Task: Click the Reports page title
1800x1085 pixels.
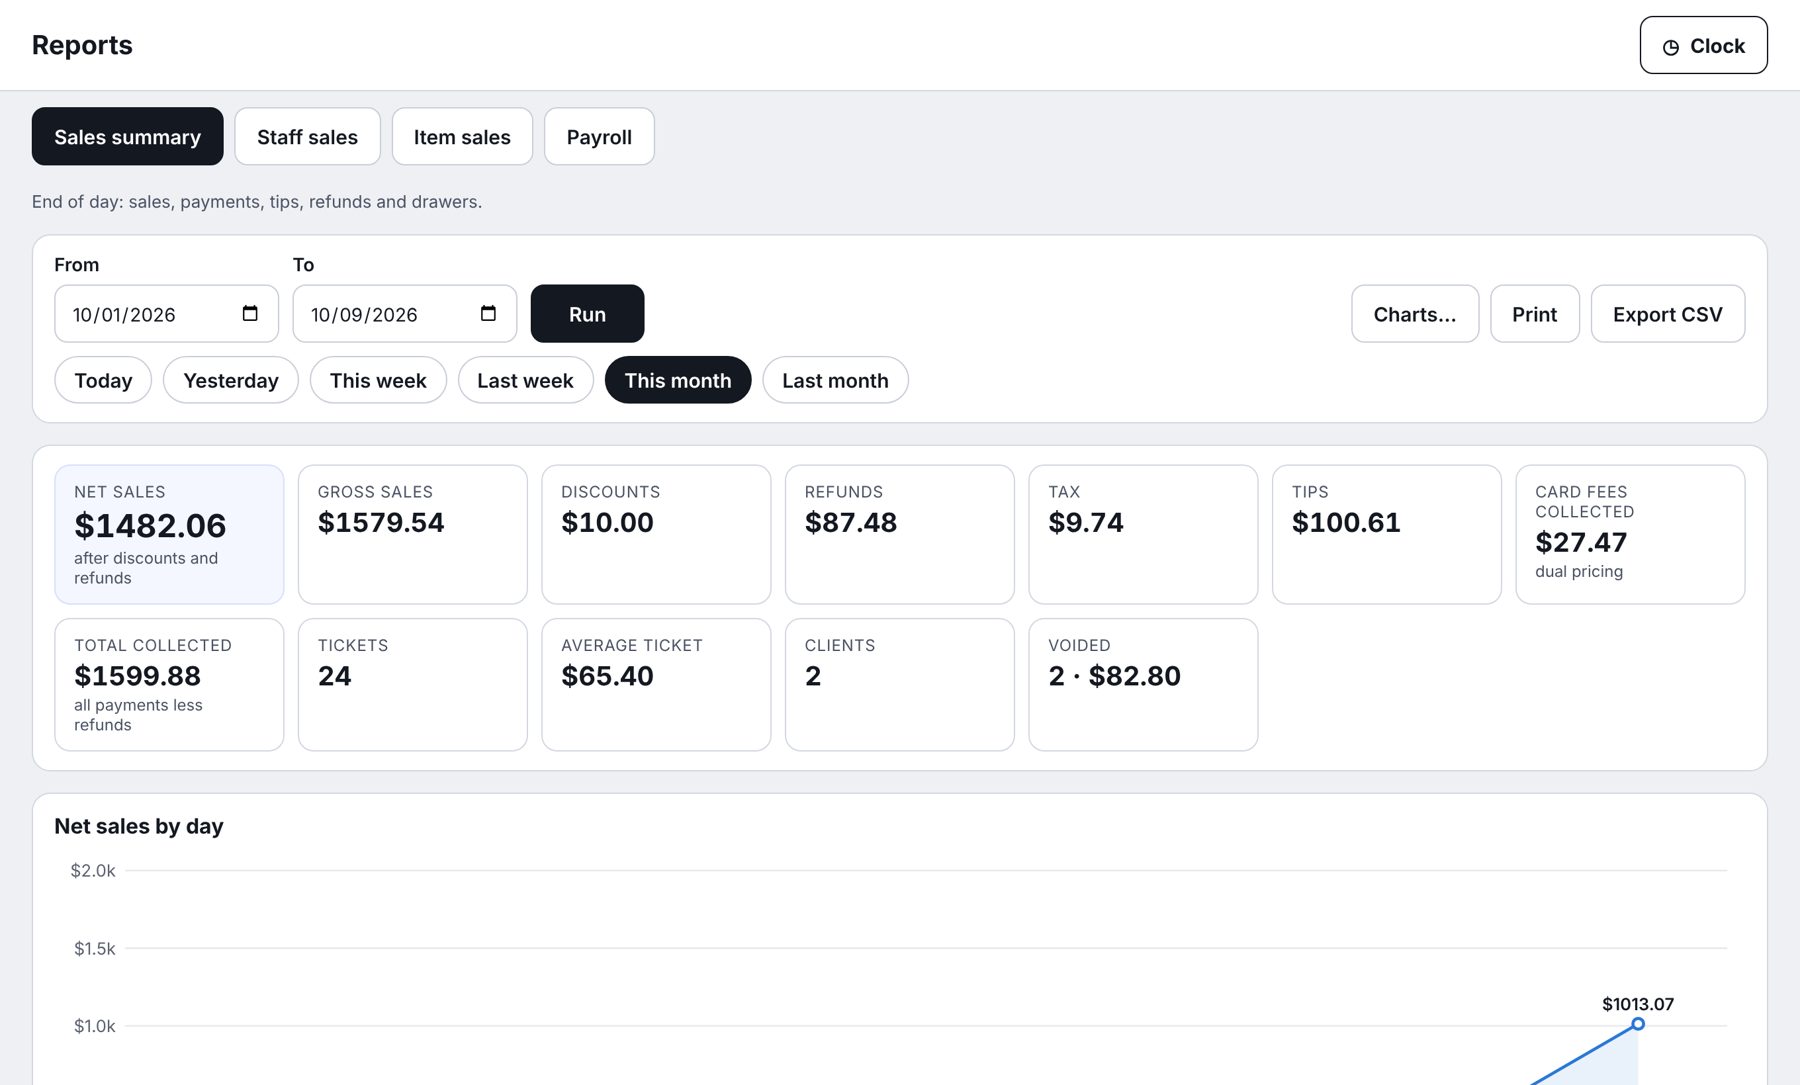Action: 82,45
